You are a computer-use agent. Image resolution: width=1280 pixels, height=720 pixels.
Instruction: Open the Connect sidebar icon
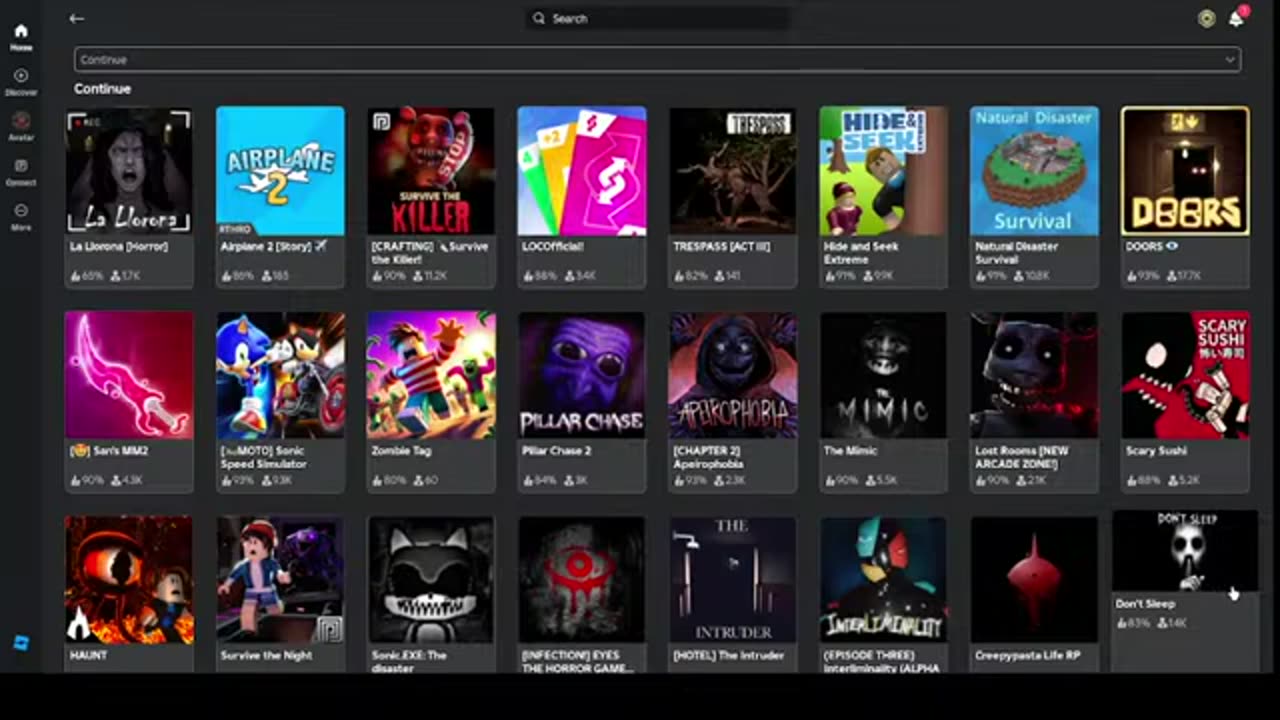point(21,166)
